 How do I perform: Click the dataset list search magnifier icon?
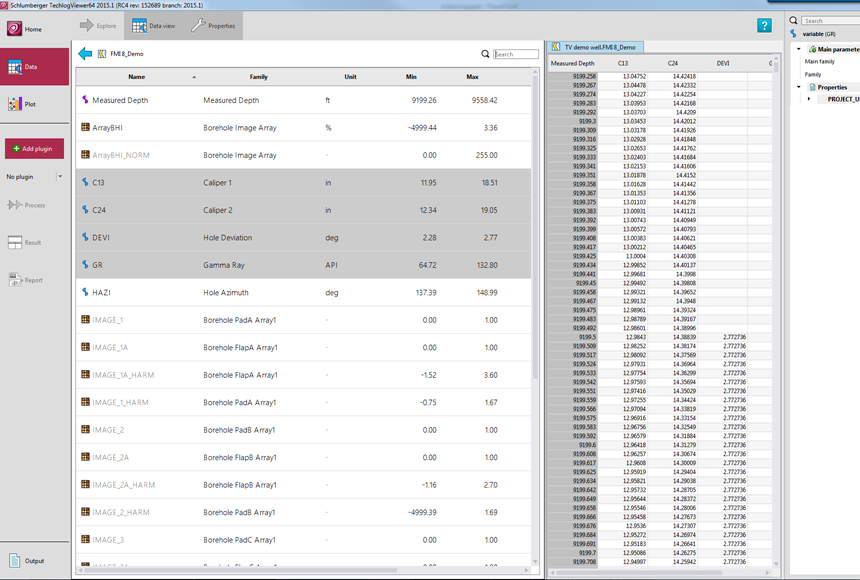coord(485,54)
